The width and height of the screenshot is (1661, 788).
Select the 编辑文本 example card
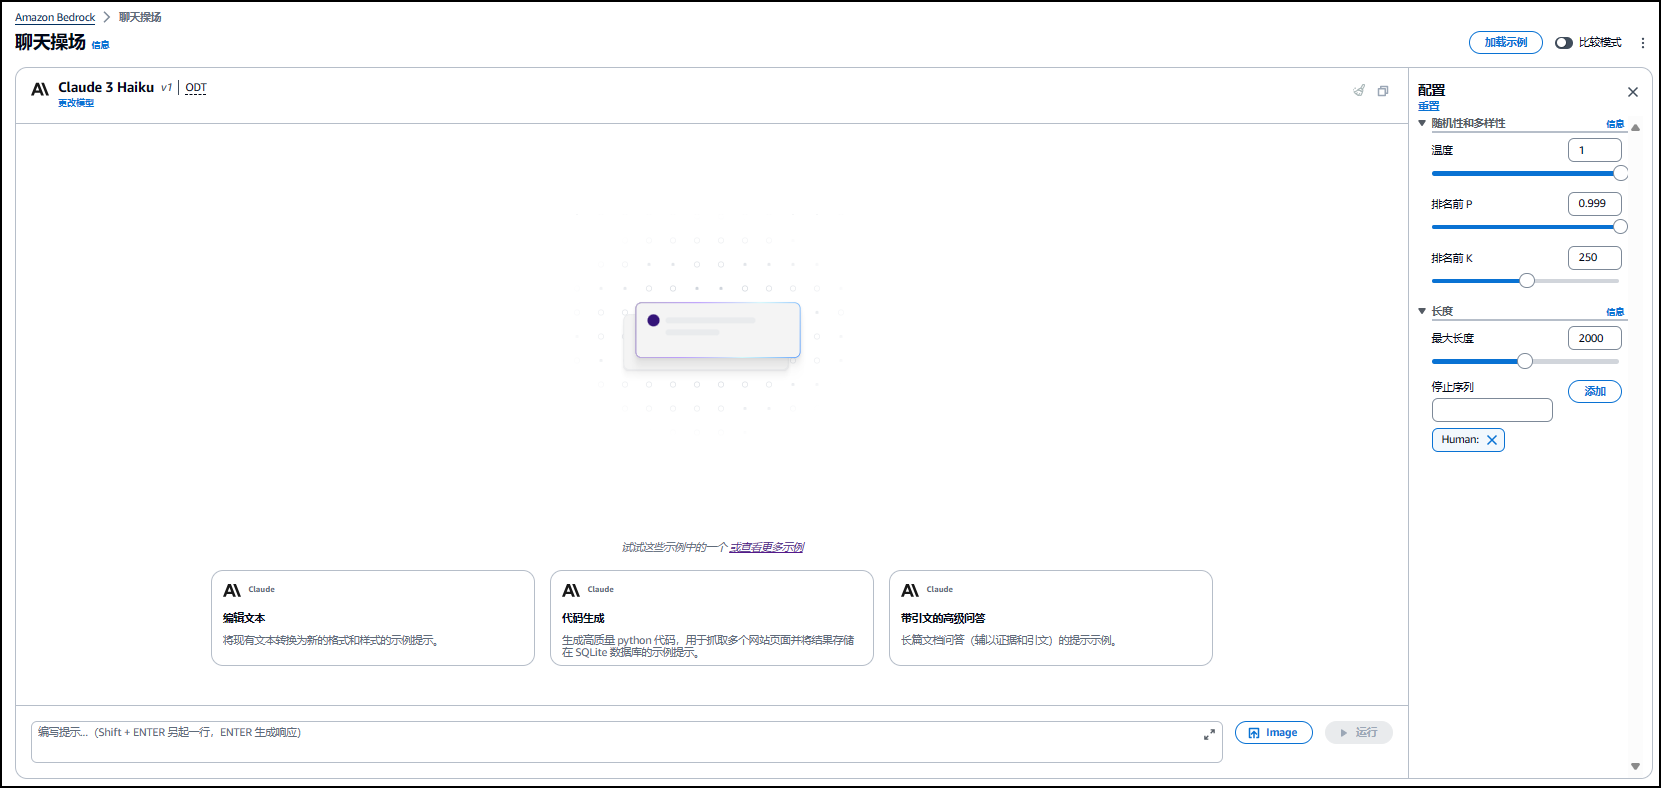pos(373,618)
